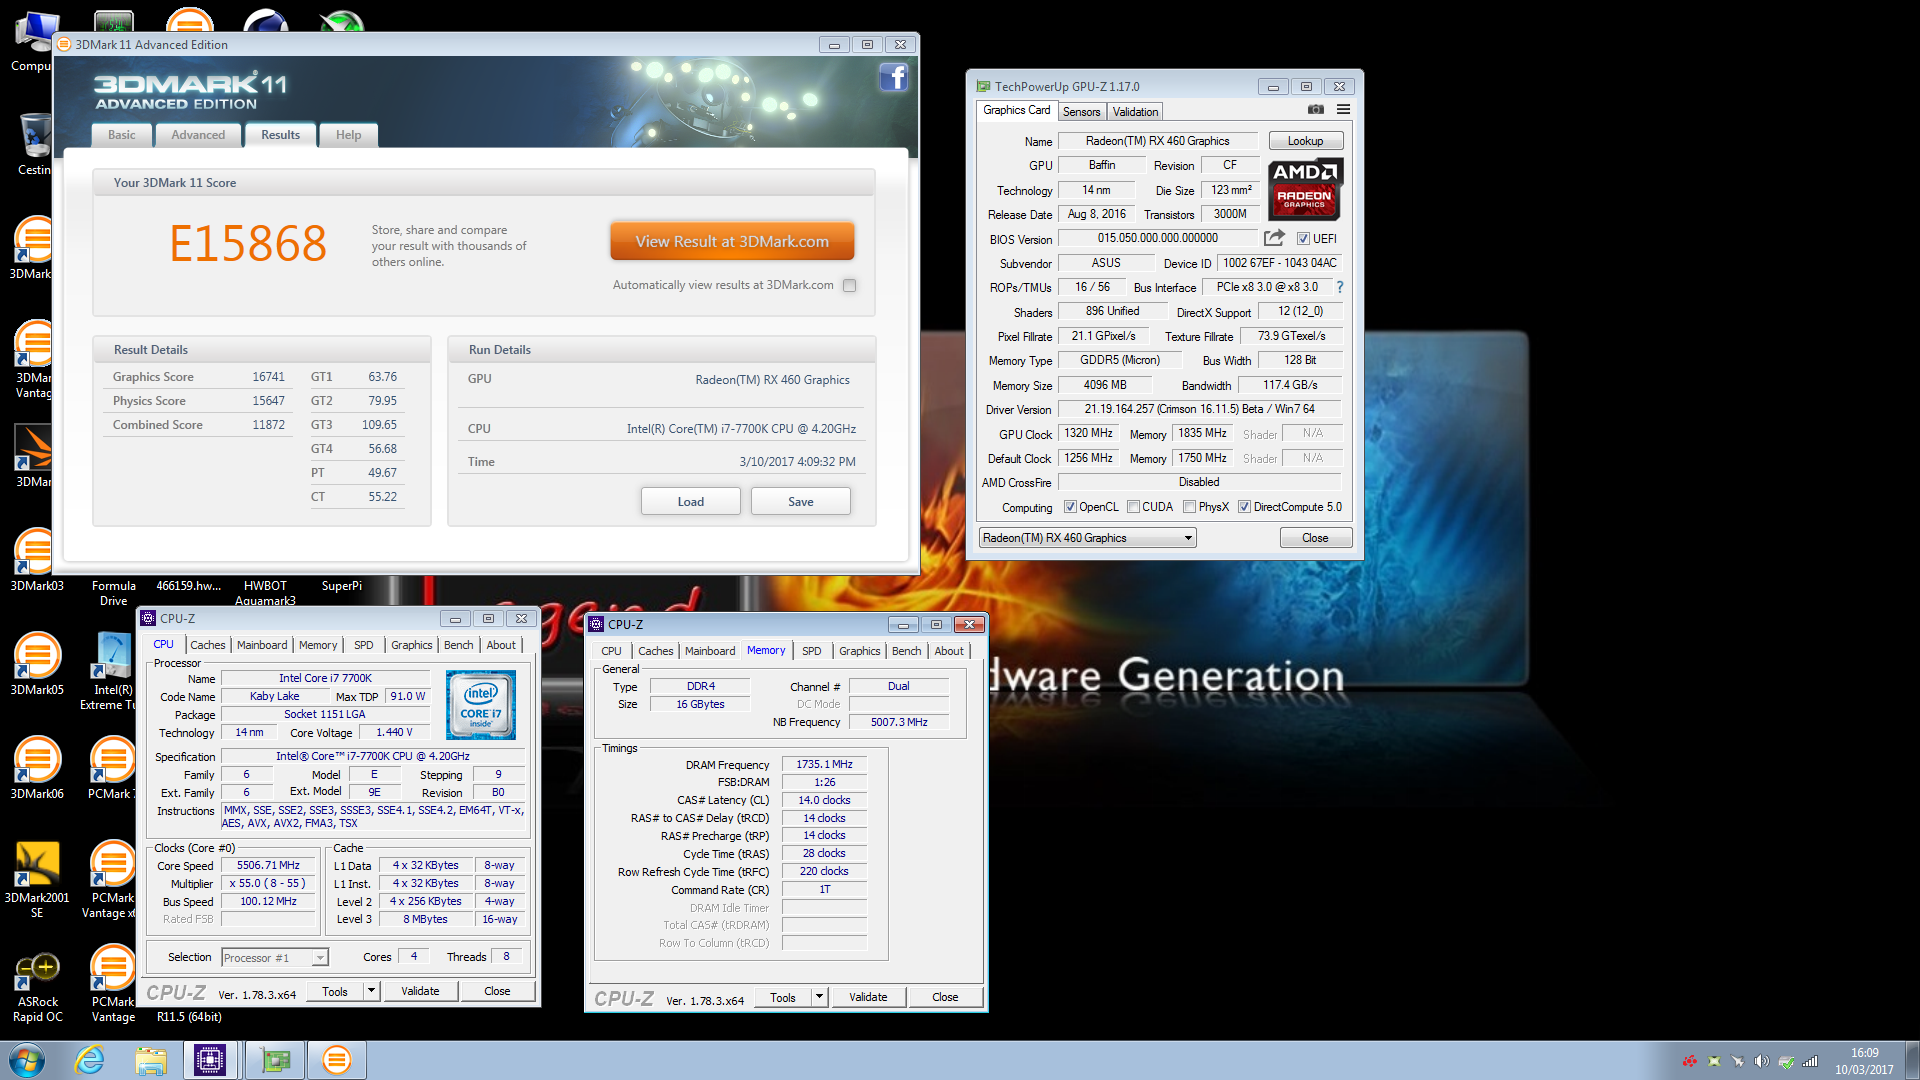
Task: Switch to GPU-Z taskbar icon
Action: click(x=275, y=1060)
